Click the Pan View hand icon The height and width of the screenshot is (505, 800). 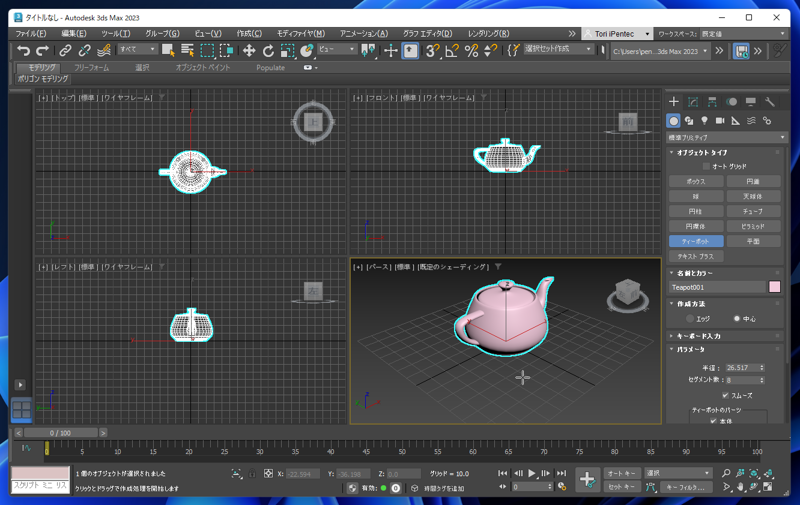coord(740,487)
